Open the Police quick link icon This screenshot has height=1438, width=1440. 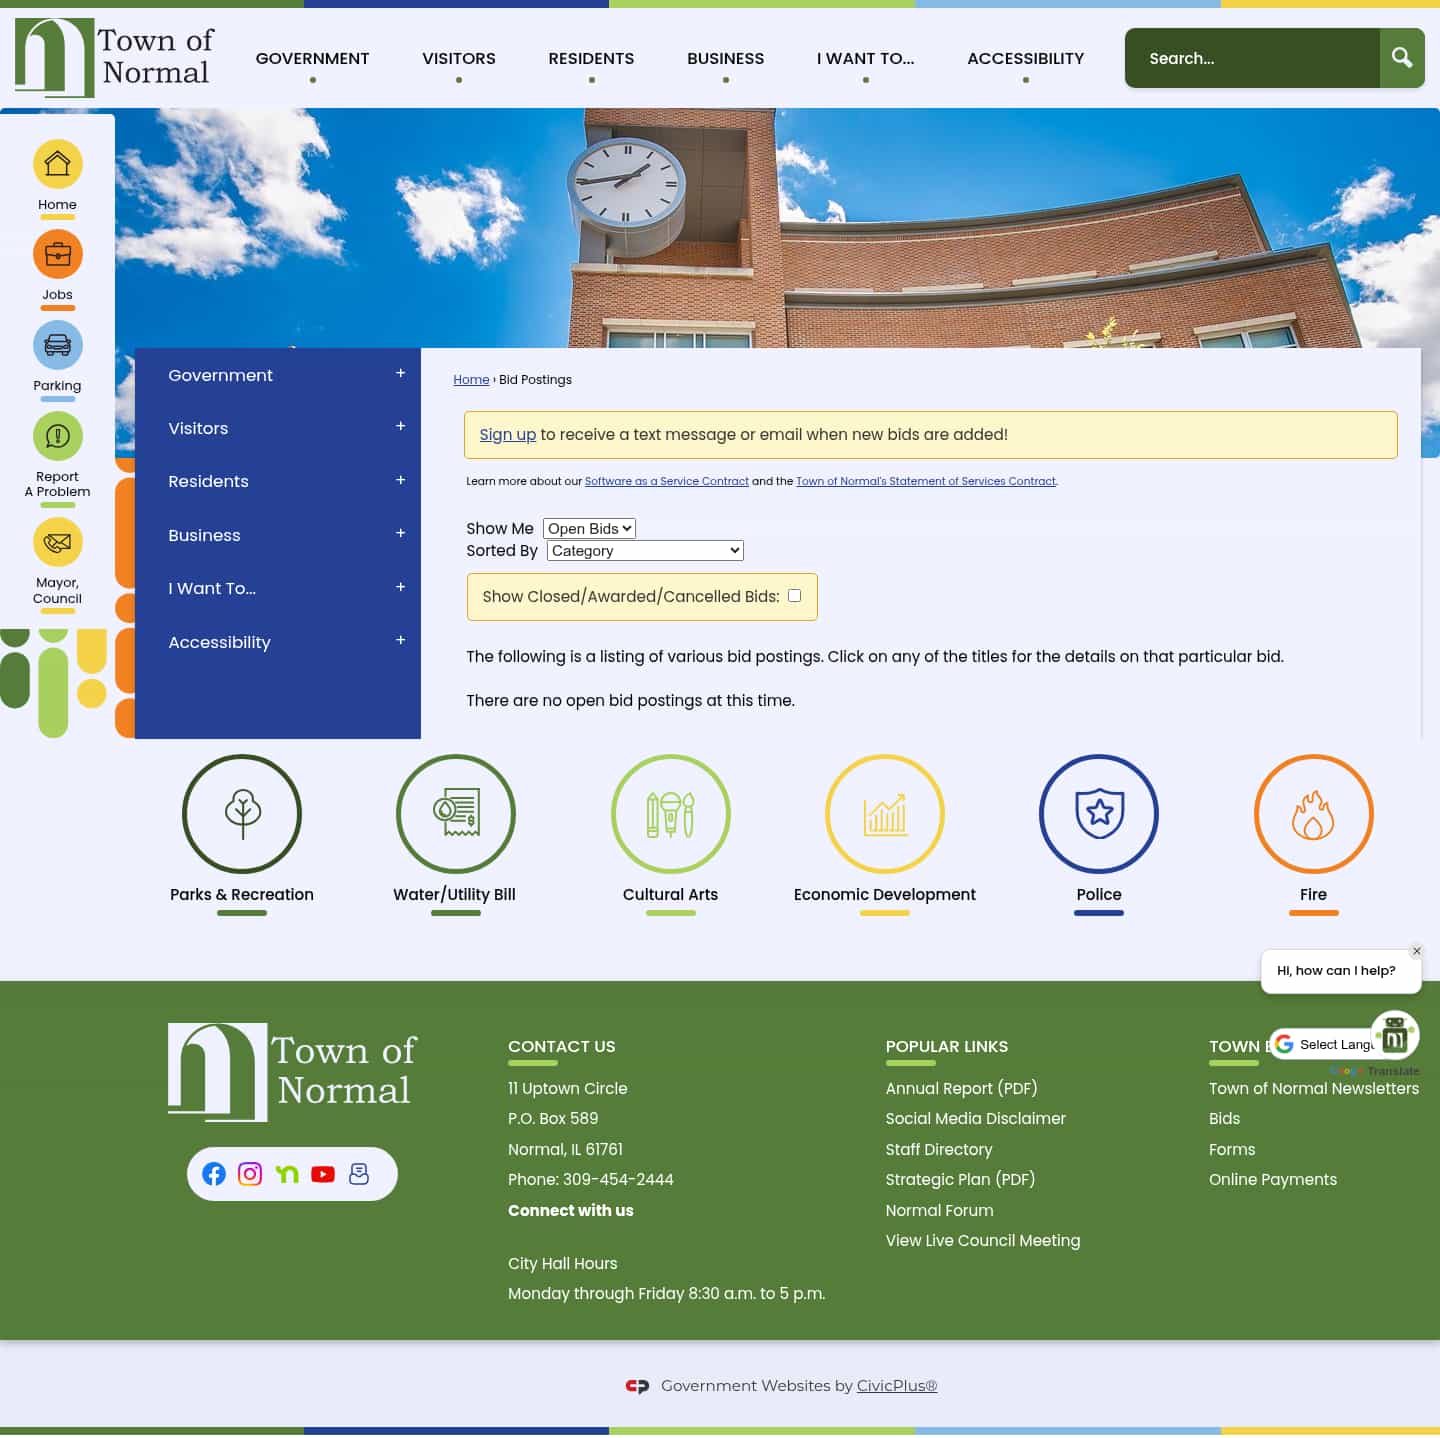(x=1098, y=814)
